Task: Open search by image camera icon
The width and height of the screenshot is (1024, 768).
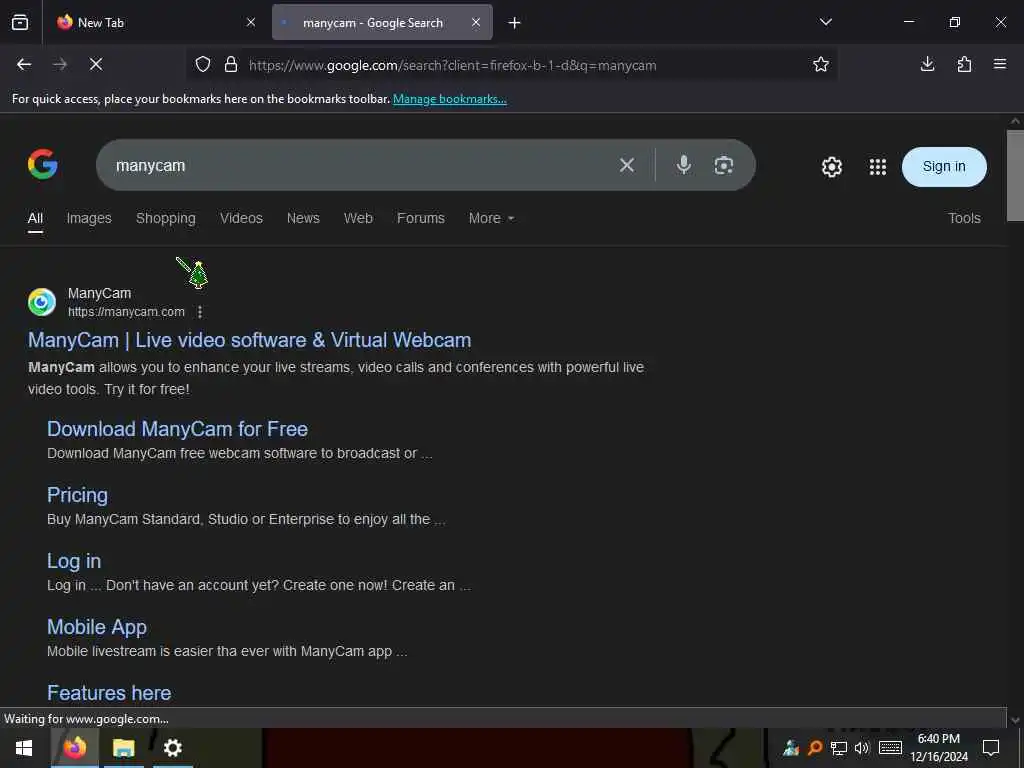Action: pos(724,165)
